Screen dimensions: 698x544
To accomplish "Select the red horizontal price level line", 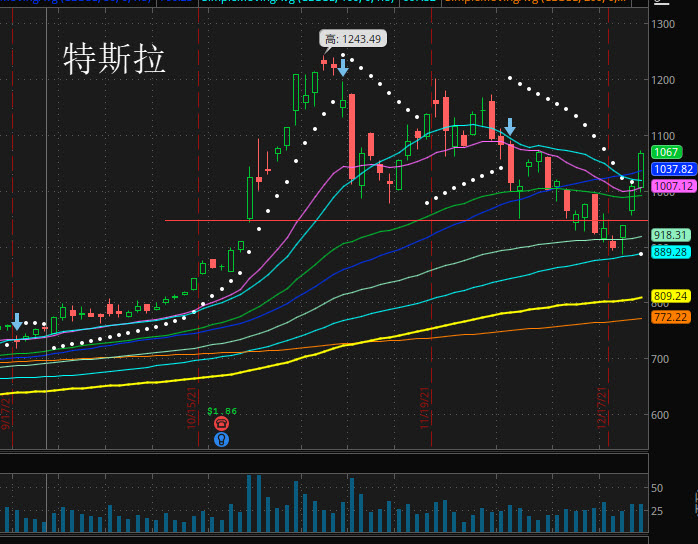I will click(x=406, y=220).
